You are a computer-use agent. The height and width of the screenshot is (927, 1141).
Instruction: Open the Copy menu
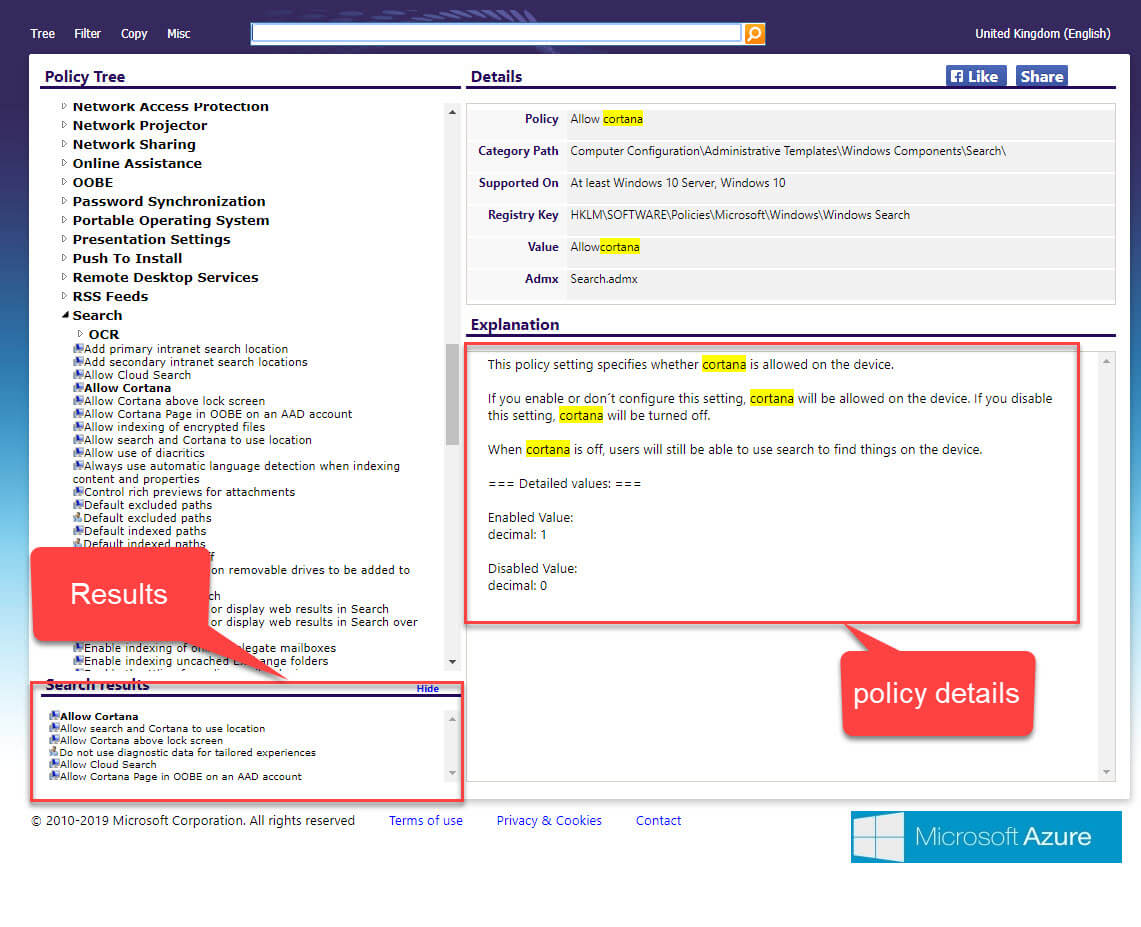coord(134,33)
